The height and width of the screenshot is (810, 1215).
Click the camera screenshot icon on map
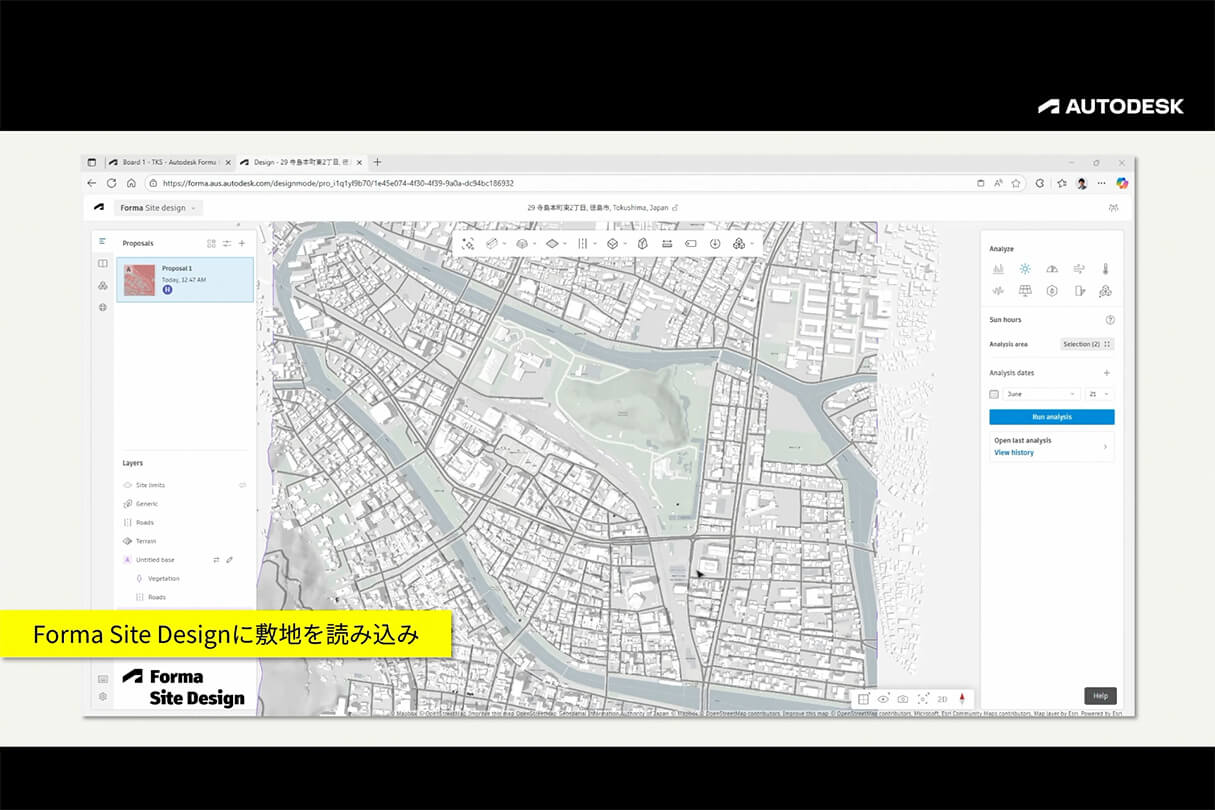(x=903, y=699)
